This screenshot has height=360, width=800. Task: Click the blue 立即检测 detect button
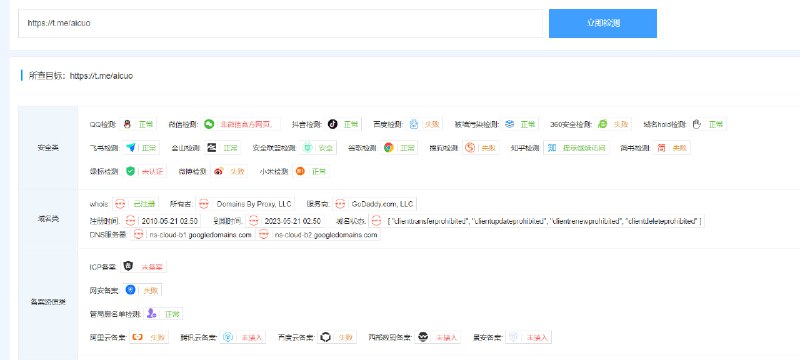(603, 23)
